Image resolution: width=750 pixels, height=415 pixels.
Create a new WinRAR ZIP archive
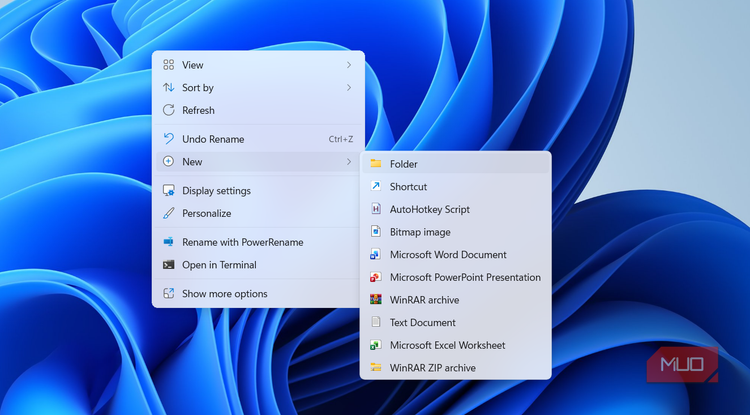(x=455, y=367)
